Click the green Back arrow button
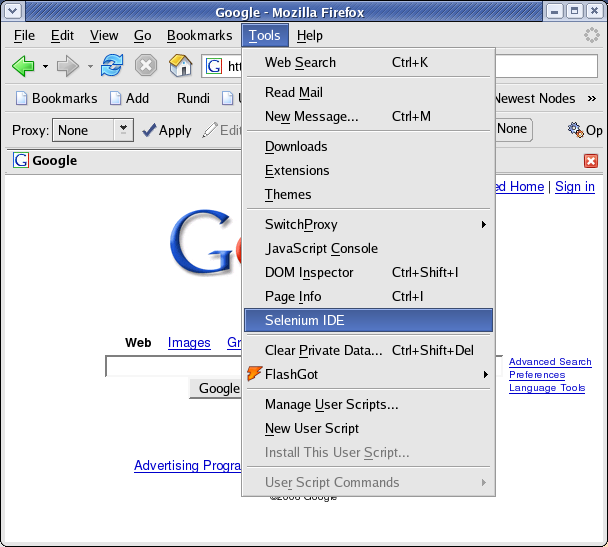The image size is (608, 547). pyautogui.click(x=23, y=66)
